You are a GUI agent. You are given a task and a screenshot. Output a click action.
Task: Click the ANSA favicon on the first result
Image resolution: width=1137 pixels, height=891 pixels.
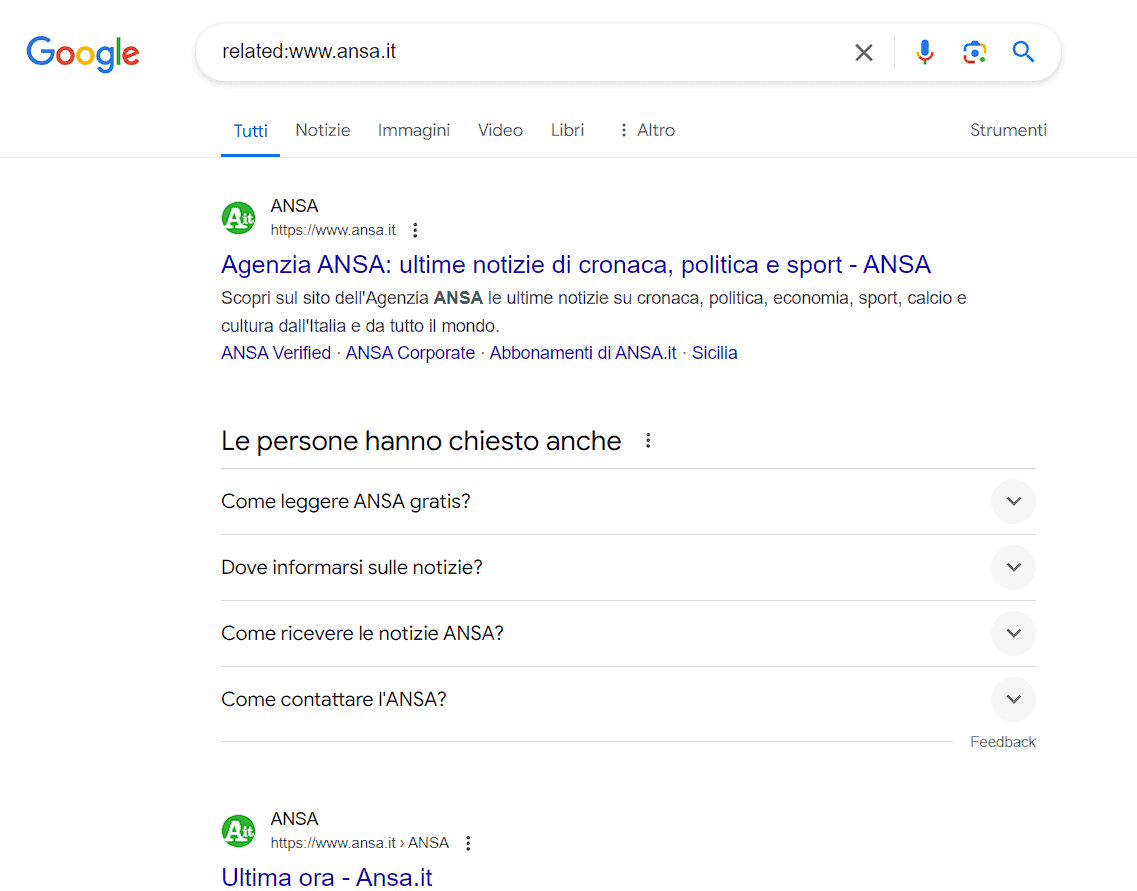point(238,217)
